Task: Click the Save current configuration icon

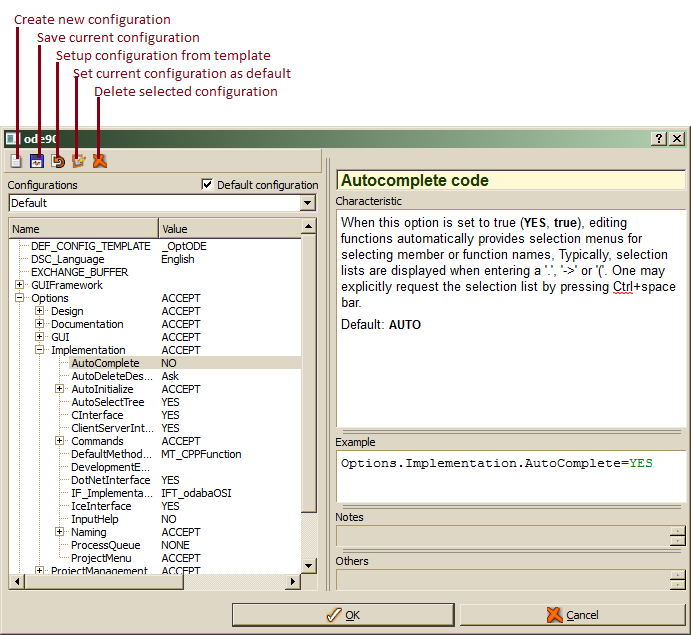Action: point(37,161)
